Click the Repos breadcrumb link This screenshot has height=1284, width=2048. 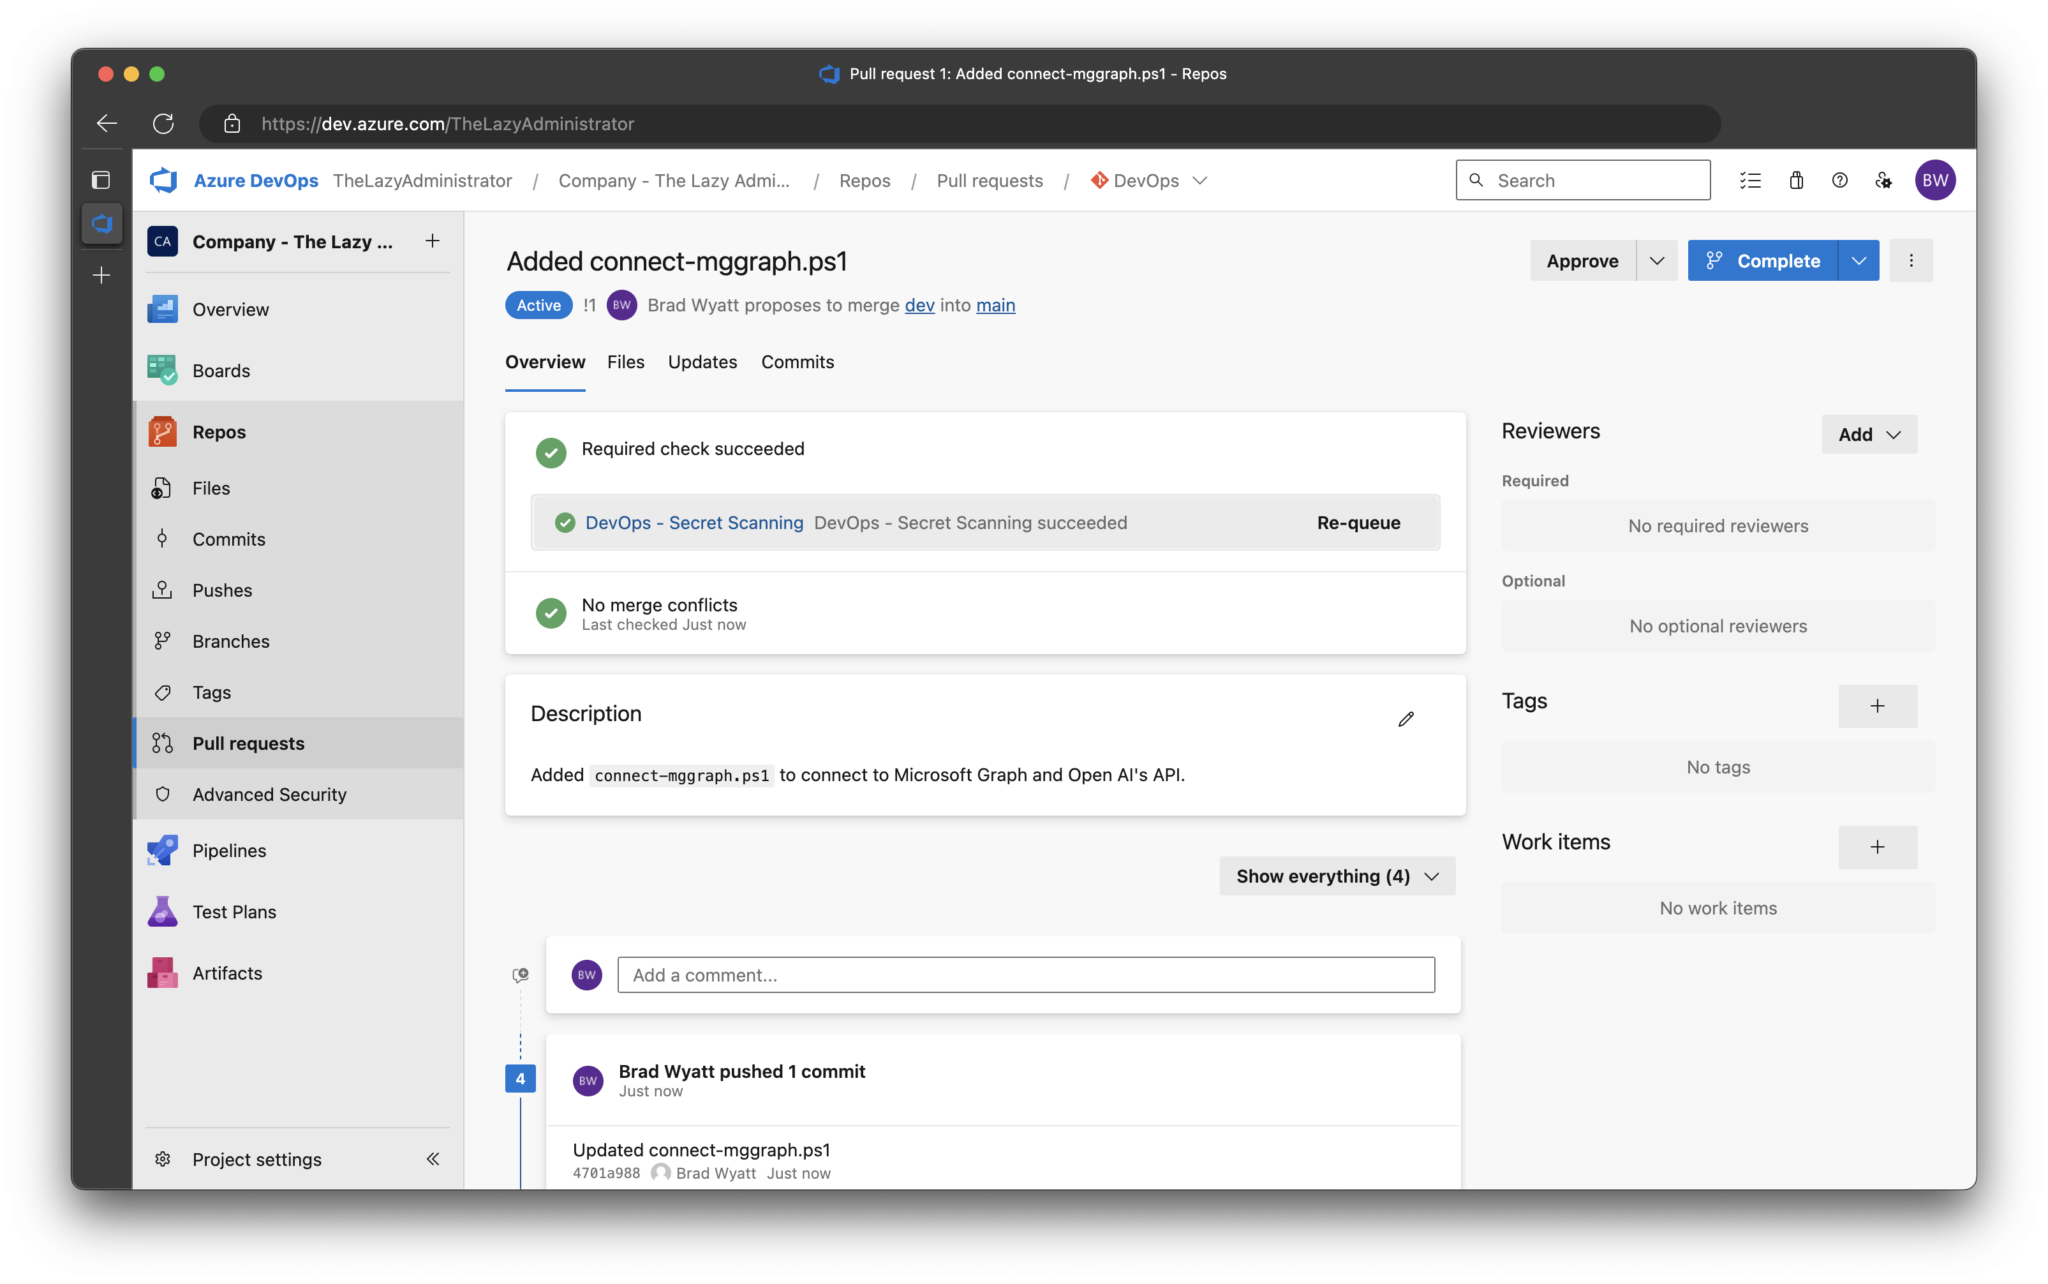(864, 180)
